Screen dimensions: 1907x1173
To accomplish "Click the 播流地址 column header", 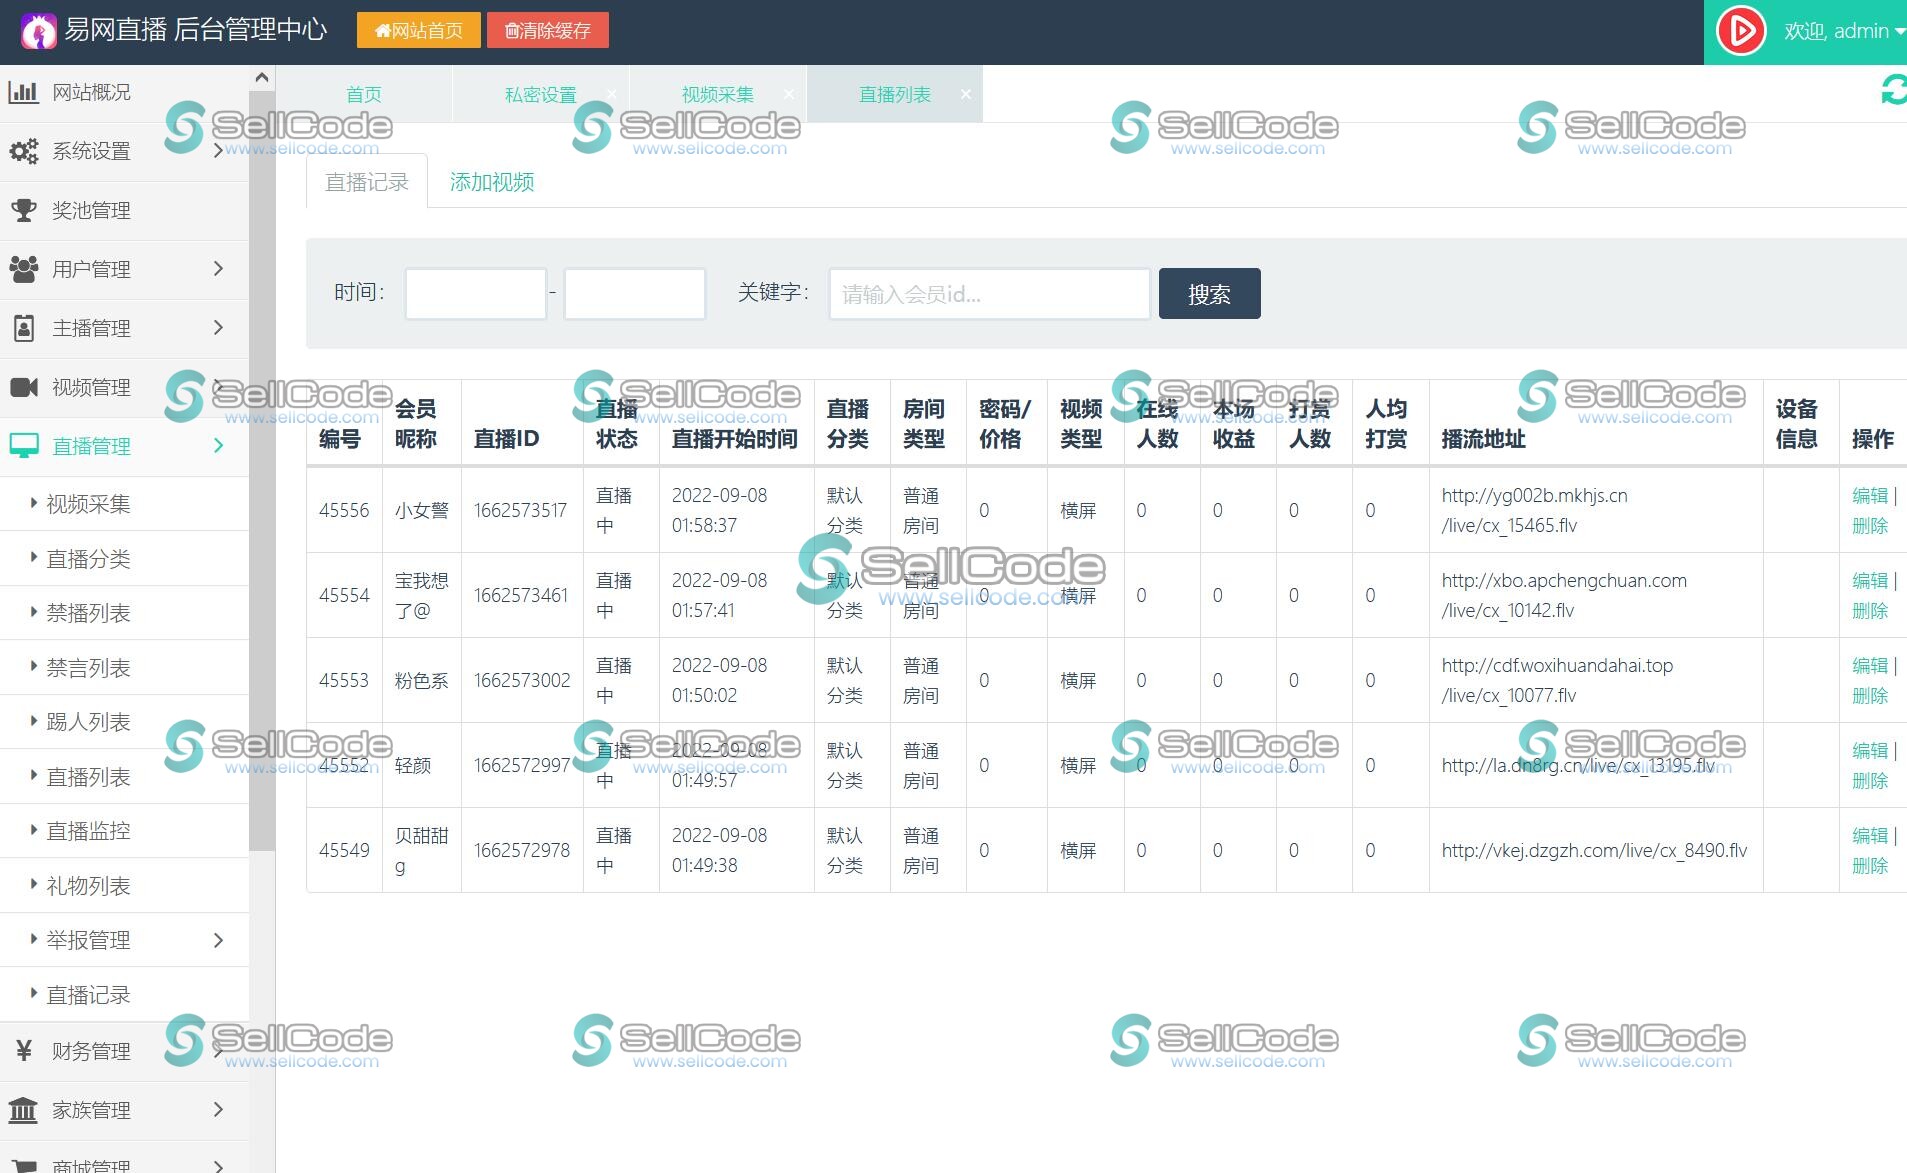I will pos(1483,439).
